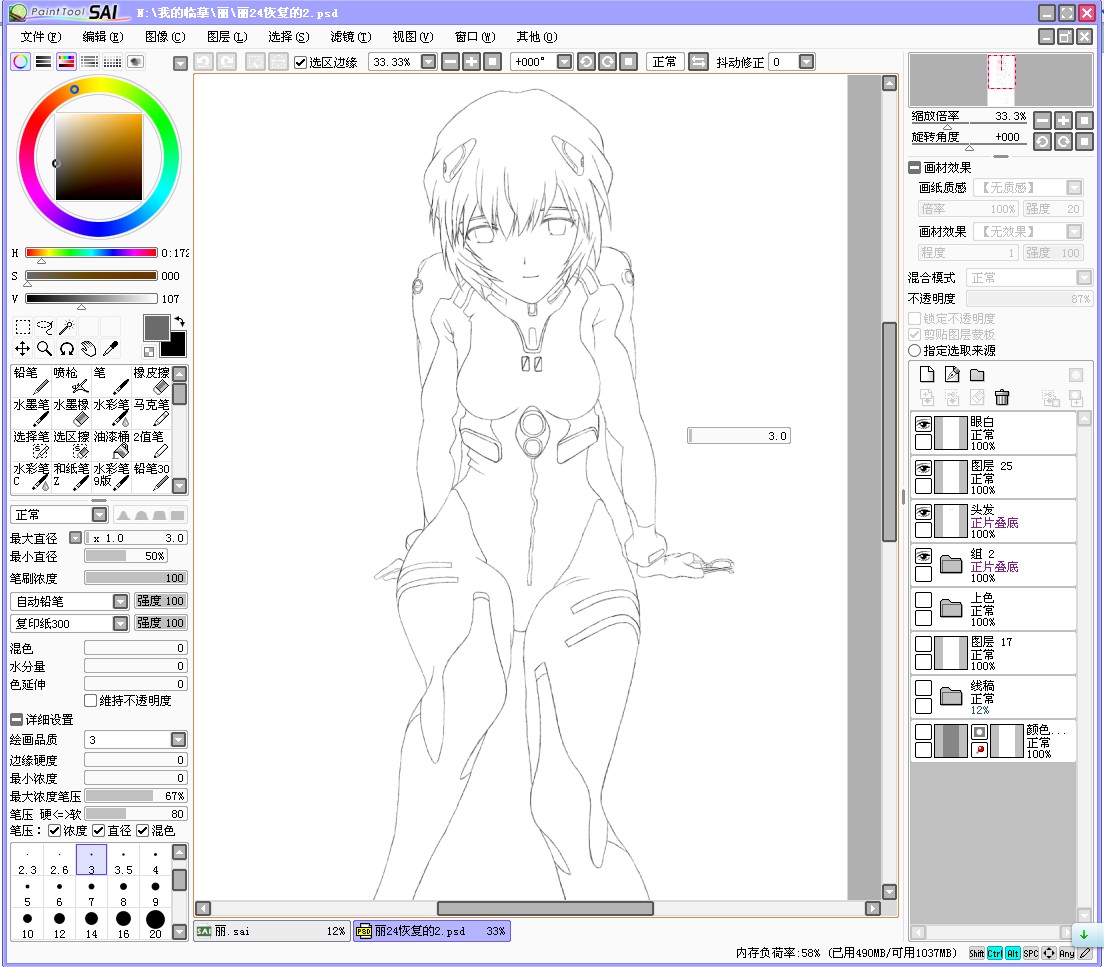Viewport: 1104px width, 967px height.
Task: Open the 复印纸300 texture dropdown
Action: (120, 623)
